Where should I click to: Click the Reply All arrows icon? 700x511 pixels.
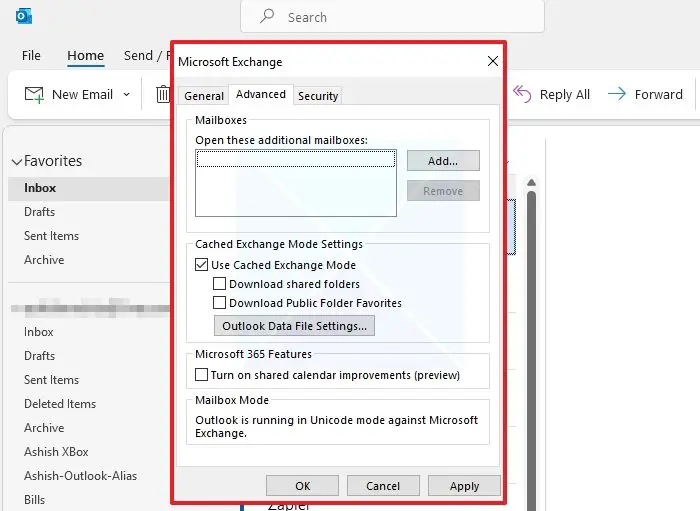[x=522, y=94]
